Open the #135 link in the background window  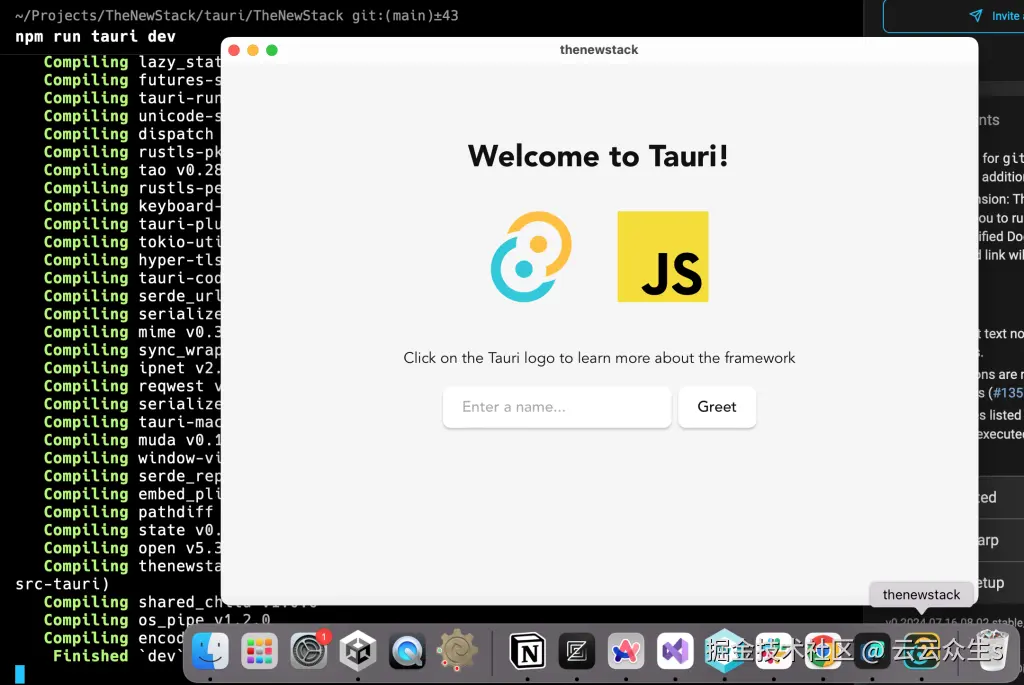click(x=1008, y=393)
